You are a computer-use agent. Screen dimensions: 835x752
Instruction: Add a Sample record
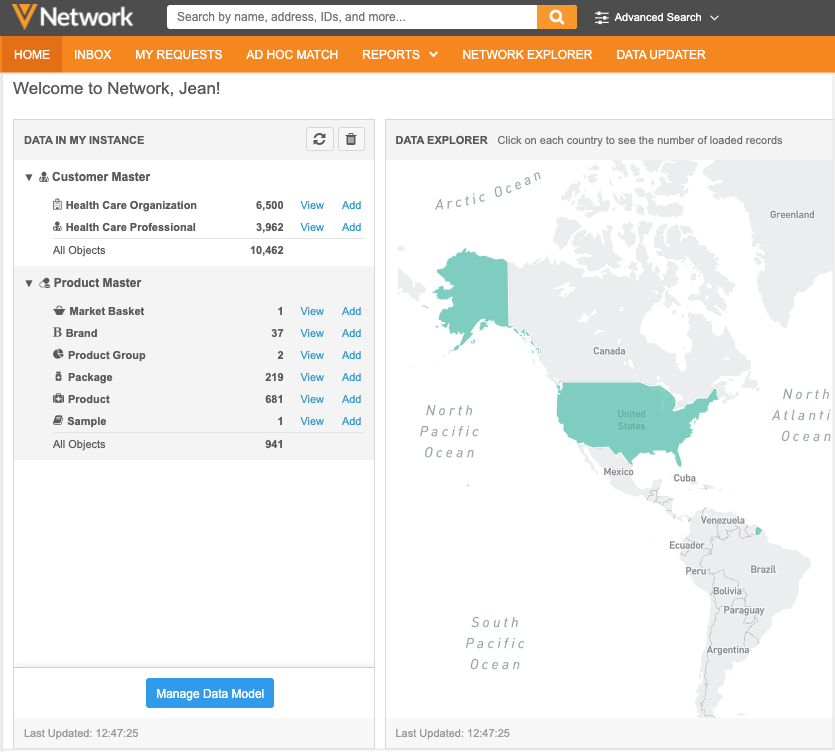[351, 421]
